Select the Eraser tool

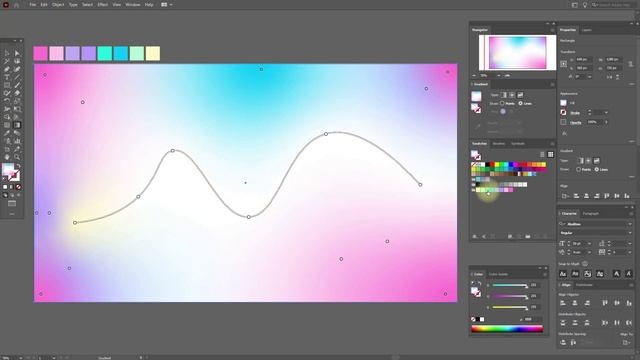tap(17, 93)
